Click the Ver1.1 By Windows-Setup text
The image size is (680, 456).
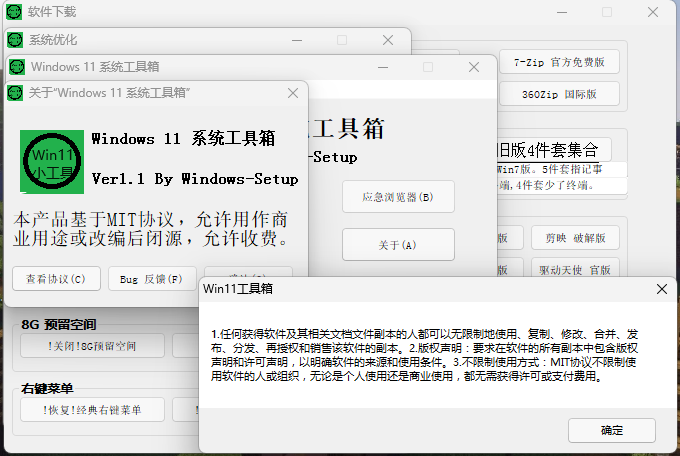coord(195,179)
